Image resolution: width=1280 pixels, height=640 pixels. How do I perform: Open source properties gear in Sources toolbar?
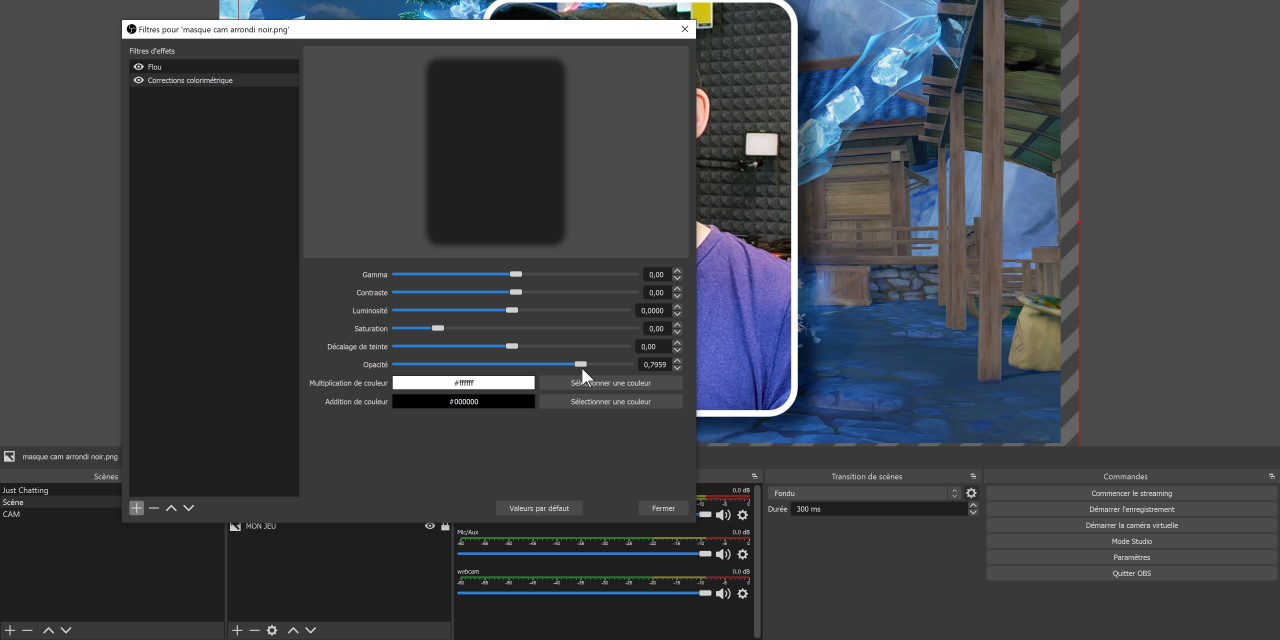(x=272, y=630)
